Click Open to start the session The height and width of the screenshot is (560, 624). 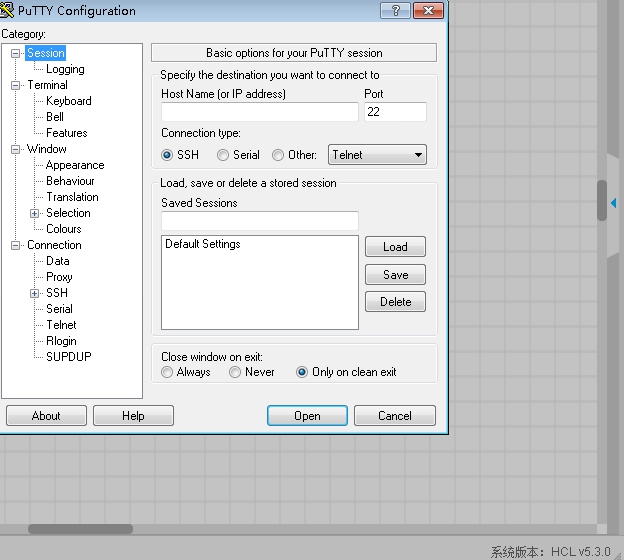[x=307, y=416]
